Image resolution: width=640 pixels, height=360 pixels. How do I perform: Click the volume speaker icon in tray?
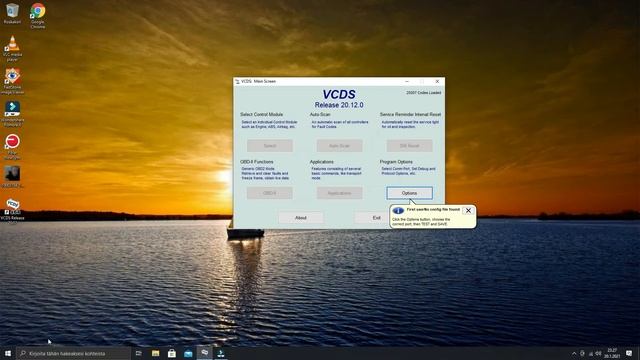coord(598,353)
